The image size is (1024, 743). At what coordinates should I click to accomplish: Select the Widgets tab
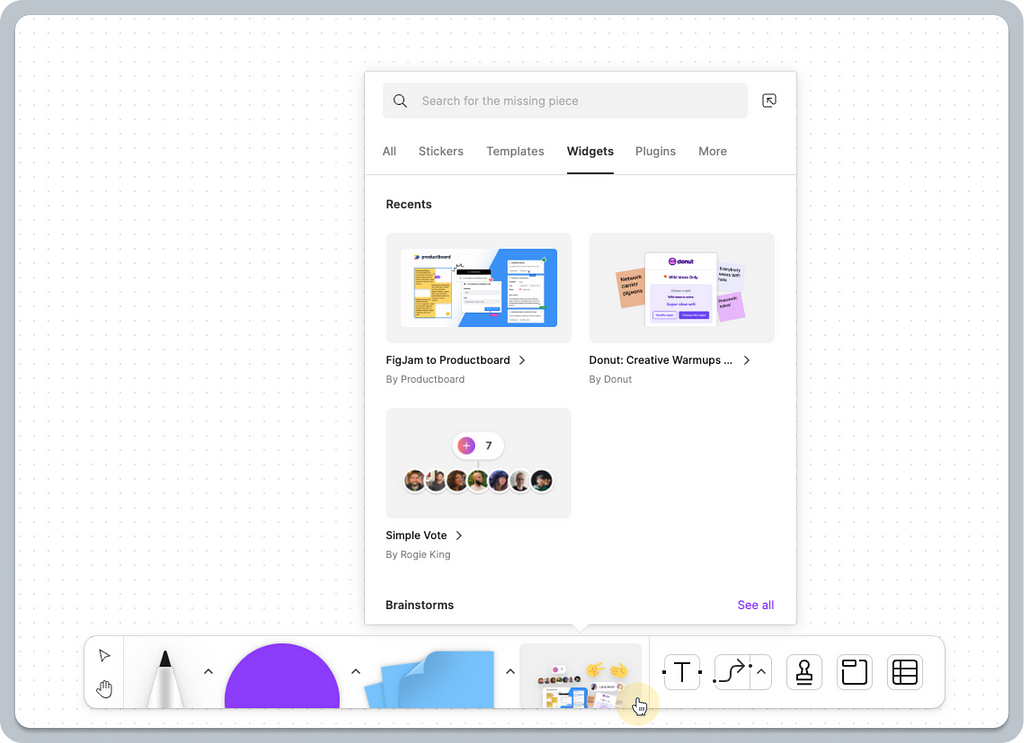tap(590, 151)
